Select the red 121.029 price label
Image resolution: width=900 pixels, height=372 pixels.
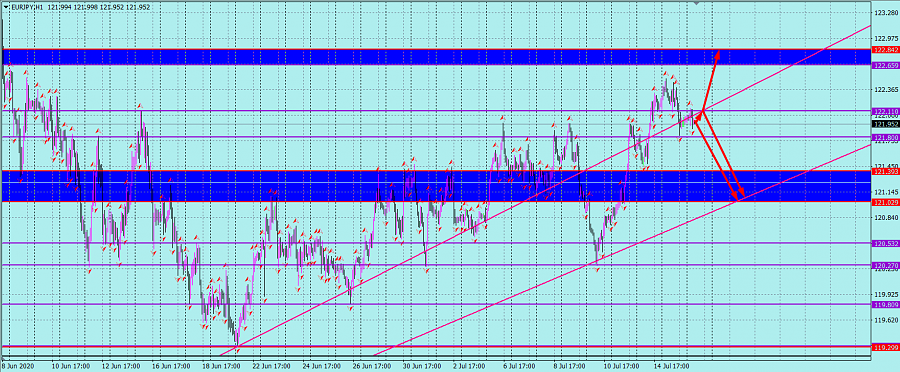(885, 203)
